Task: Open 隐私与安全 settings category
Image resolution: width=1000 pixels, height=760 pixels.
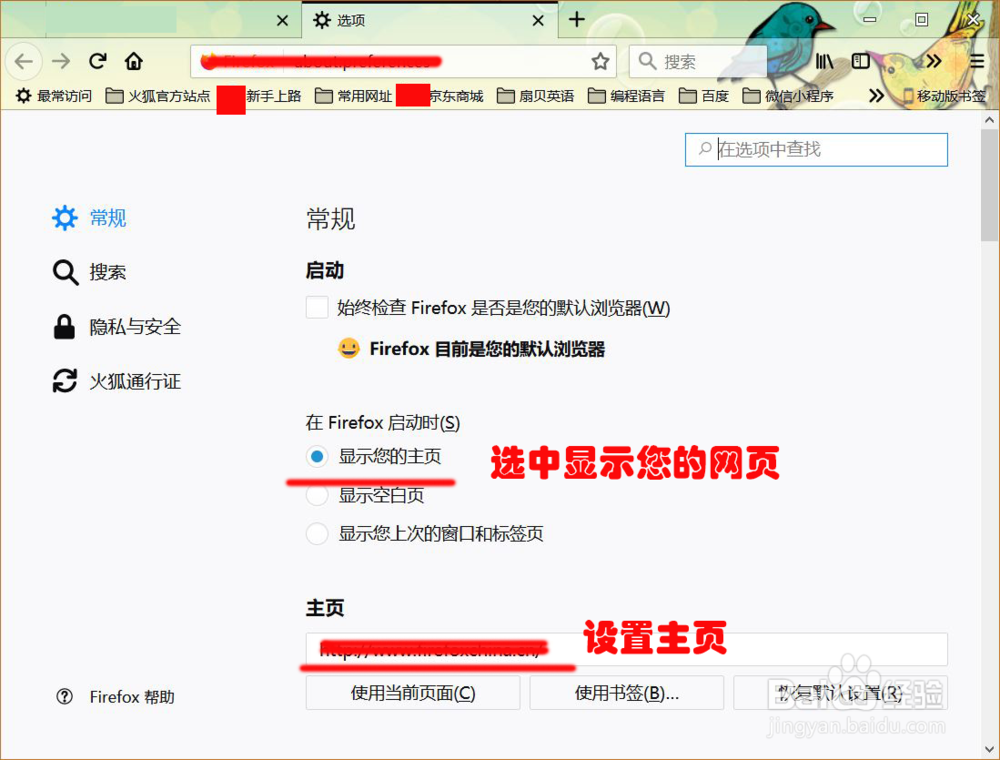Action: [116, 327]
